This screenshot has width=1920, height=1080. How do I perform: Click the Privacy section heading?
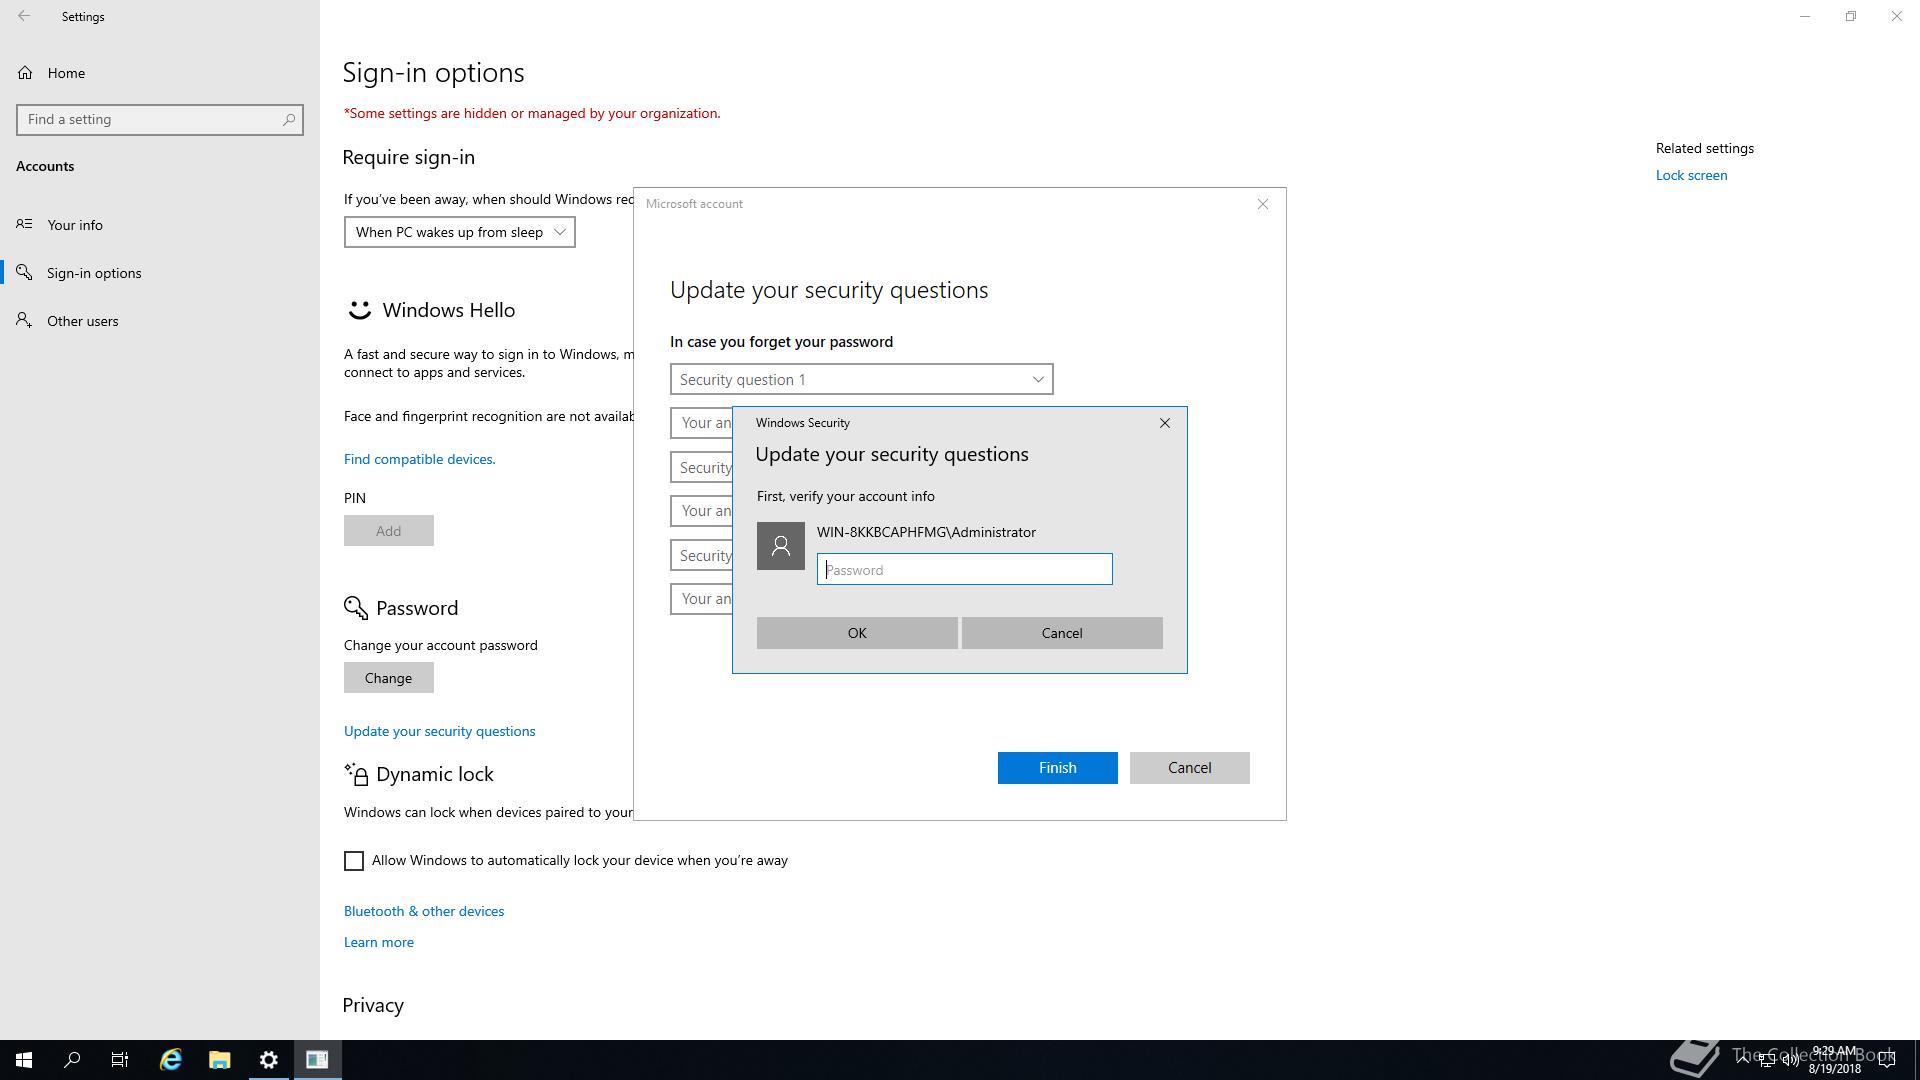(373, 1006)
